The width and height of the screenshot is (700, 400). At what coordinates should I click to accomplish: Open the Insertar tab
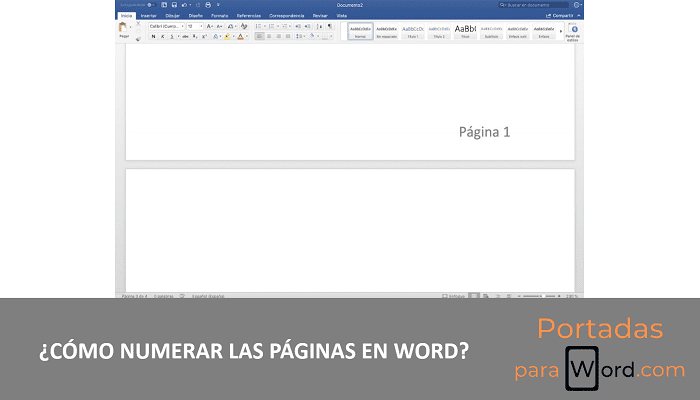tap(149, 16)
